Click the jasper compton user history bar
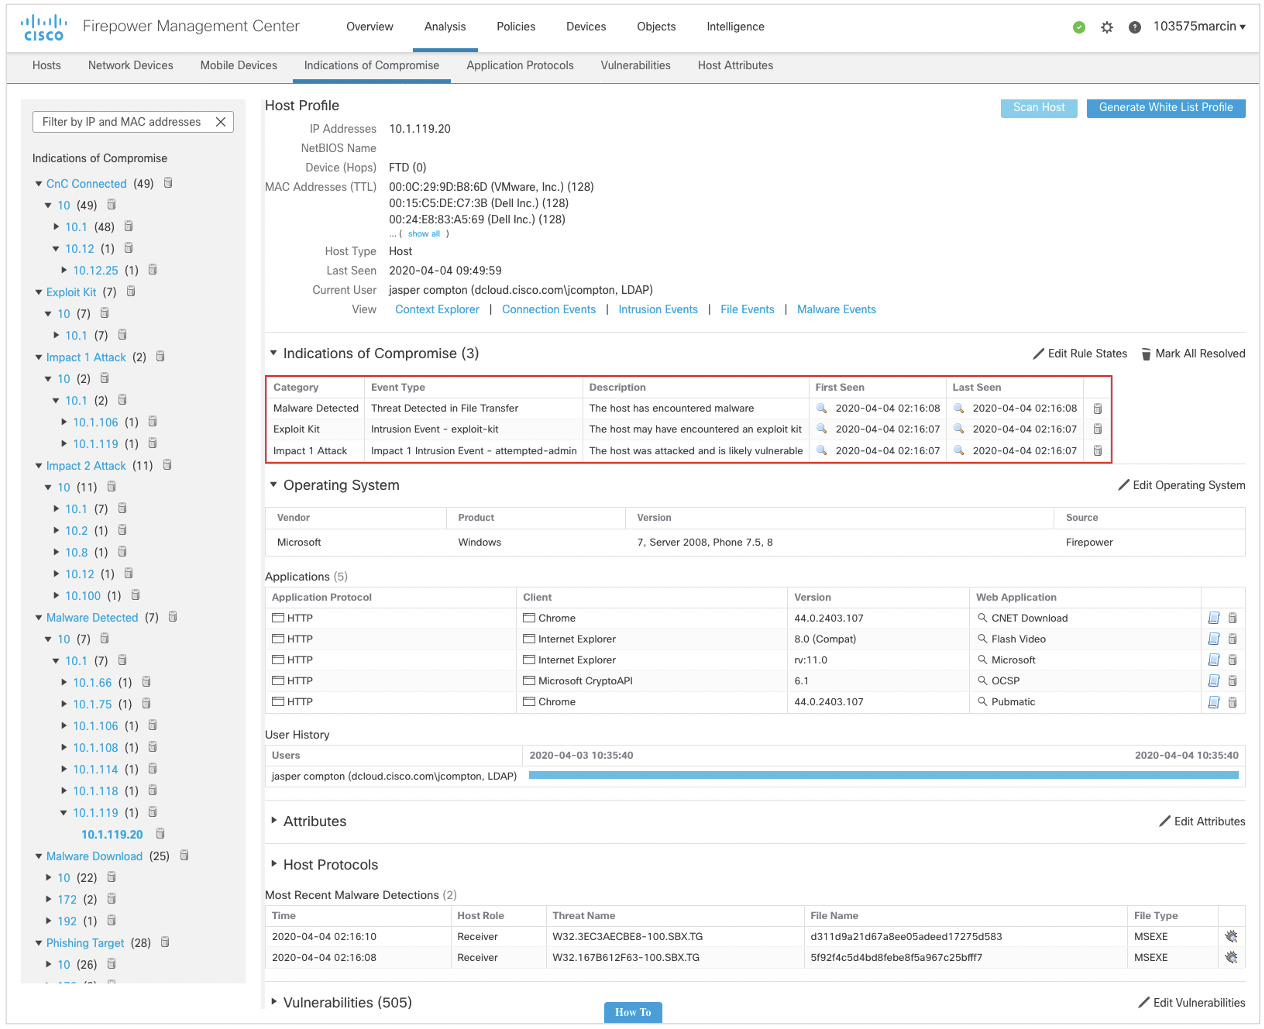The height and width of the screenshot is (1029, 1264). pos(883,776)
